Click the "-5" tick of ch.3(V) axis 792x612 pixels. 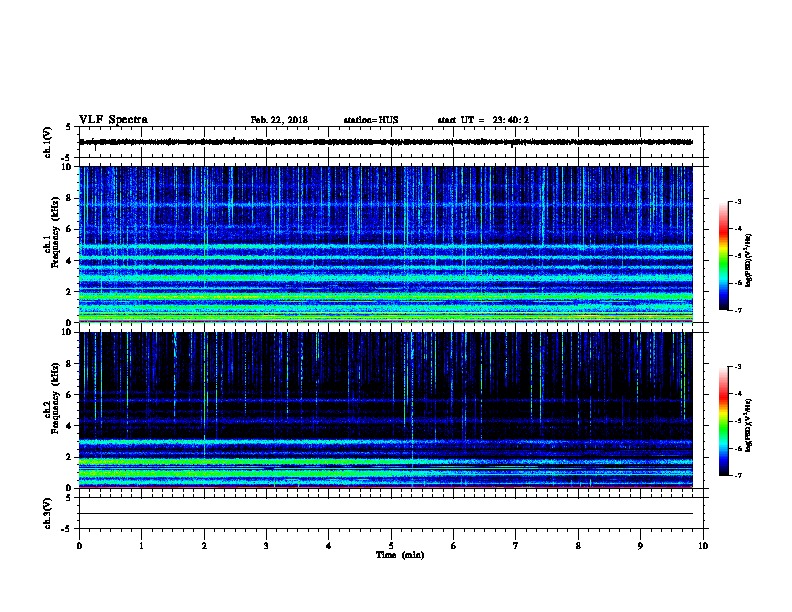(67, 529)
